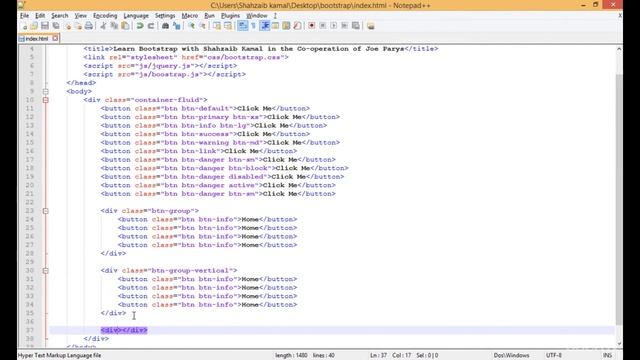Open the Plugins menu
The width and height of the screenshot is (640, 360).
[x=230, y=16]
